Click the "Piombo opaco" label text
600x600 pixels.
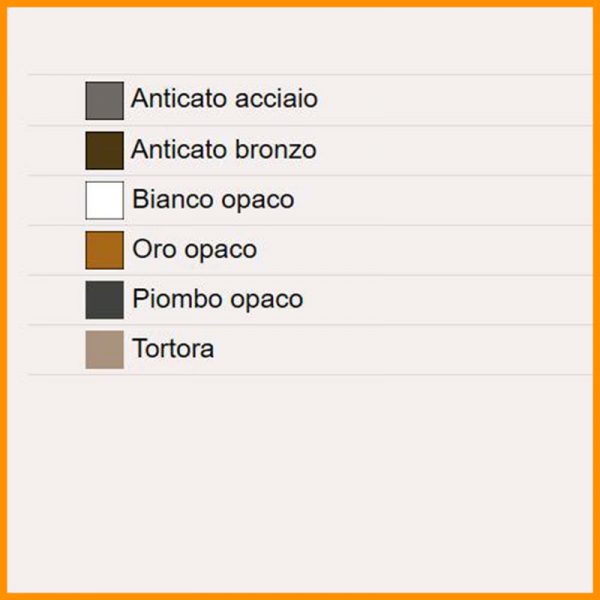pyautogui.click(x=217, y=300)
